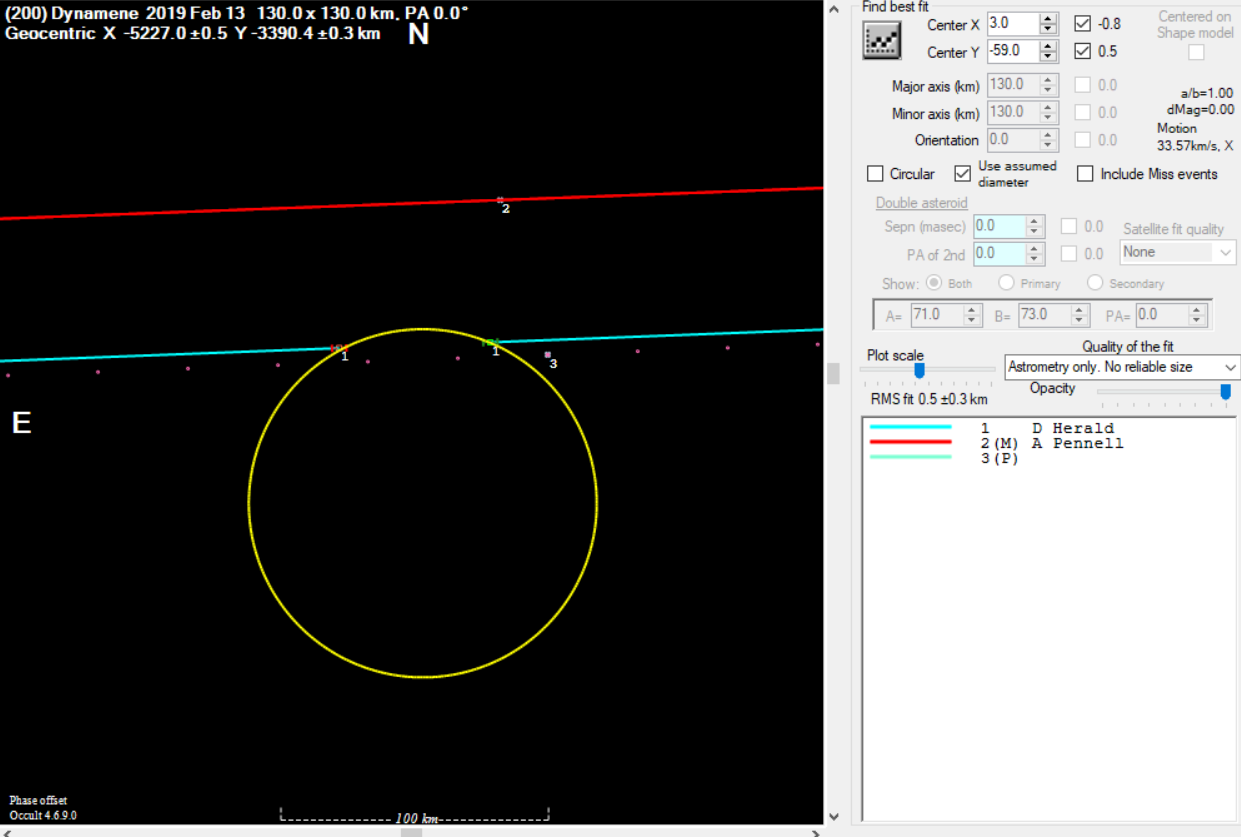Click the A= value field
The width and height of the screenshot is (1241, 837).
coord(937,315)
